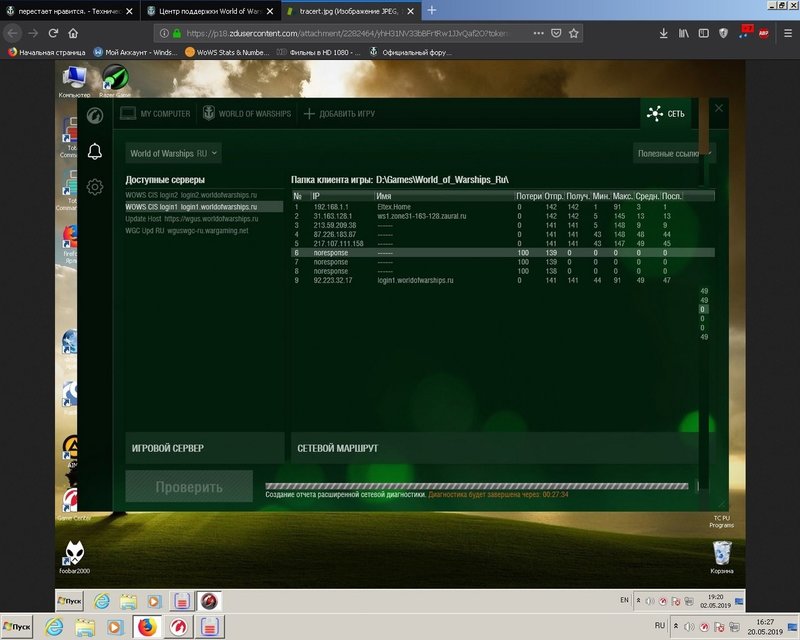Click Firefox forward arrow button
This screenshot has height=640, width=800.
tap(33, 33)
